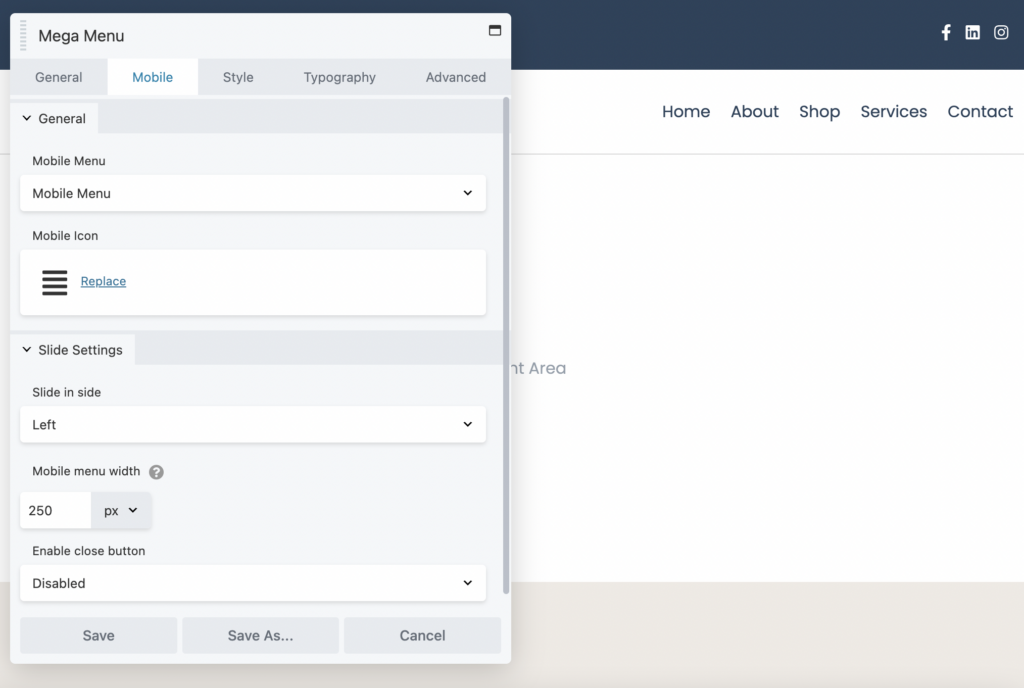Image resolution: width=1024 pixels, height=688 pixels.
Task: Collapse the General section
Action: [54, 118]
